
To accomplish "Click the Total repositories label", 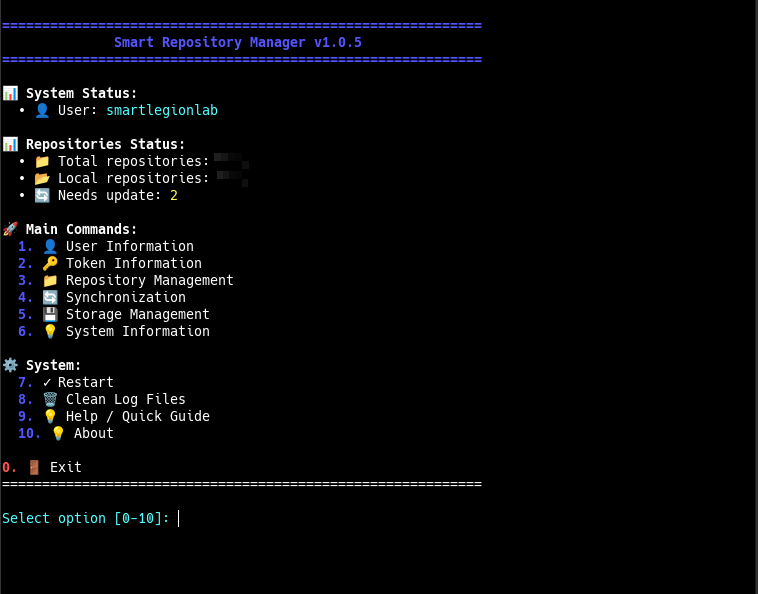I will (x=133, y=161).
